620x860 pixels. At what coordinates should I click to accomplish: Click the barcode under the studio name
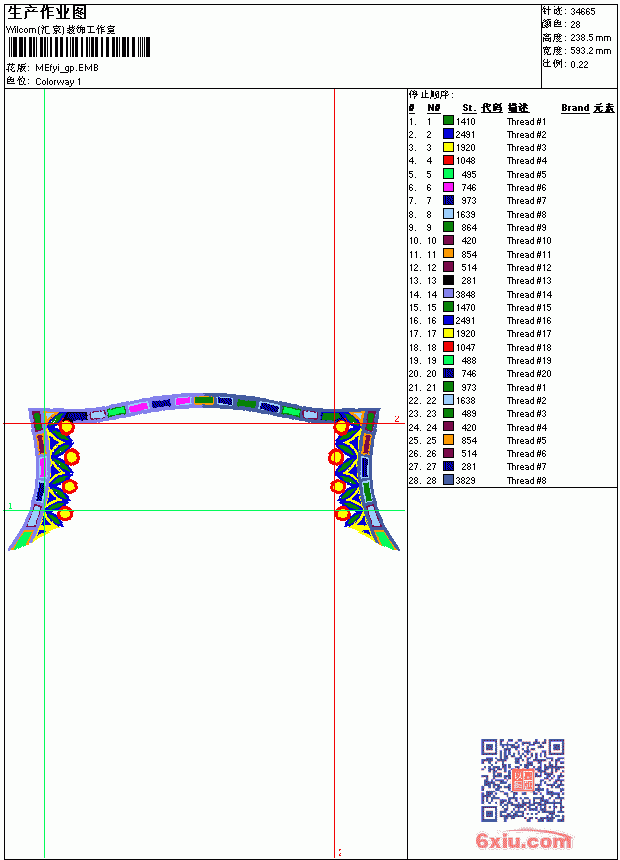point(78,47)
